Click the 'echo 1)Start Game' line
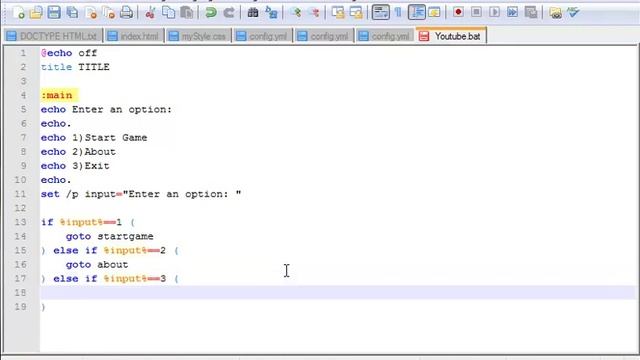 tap(94, 138)
